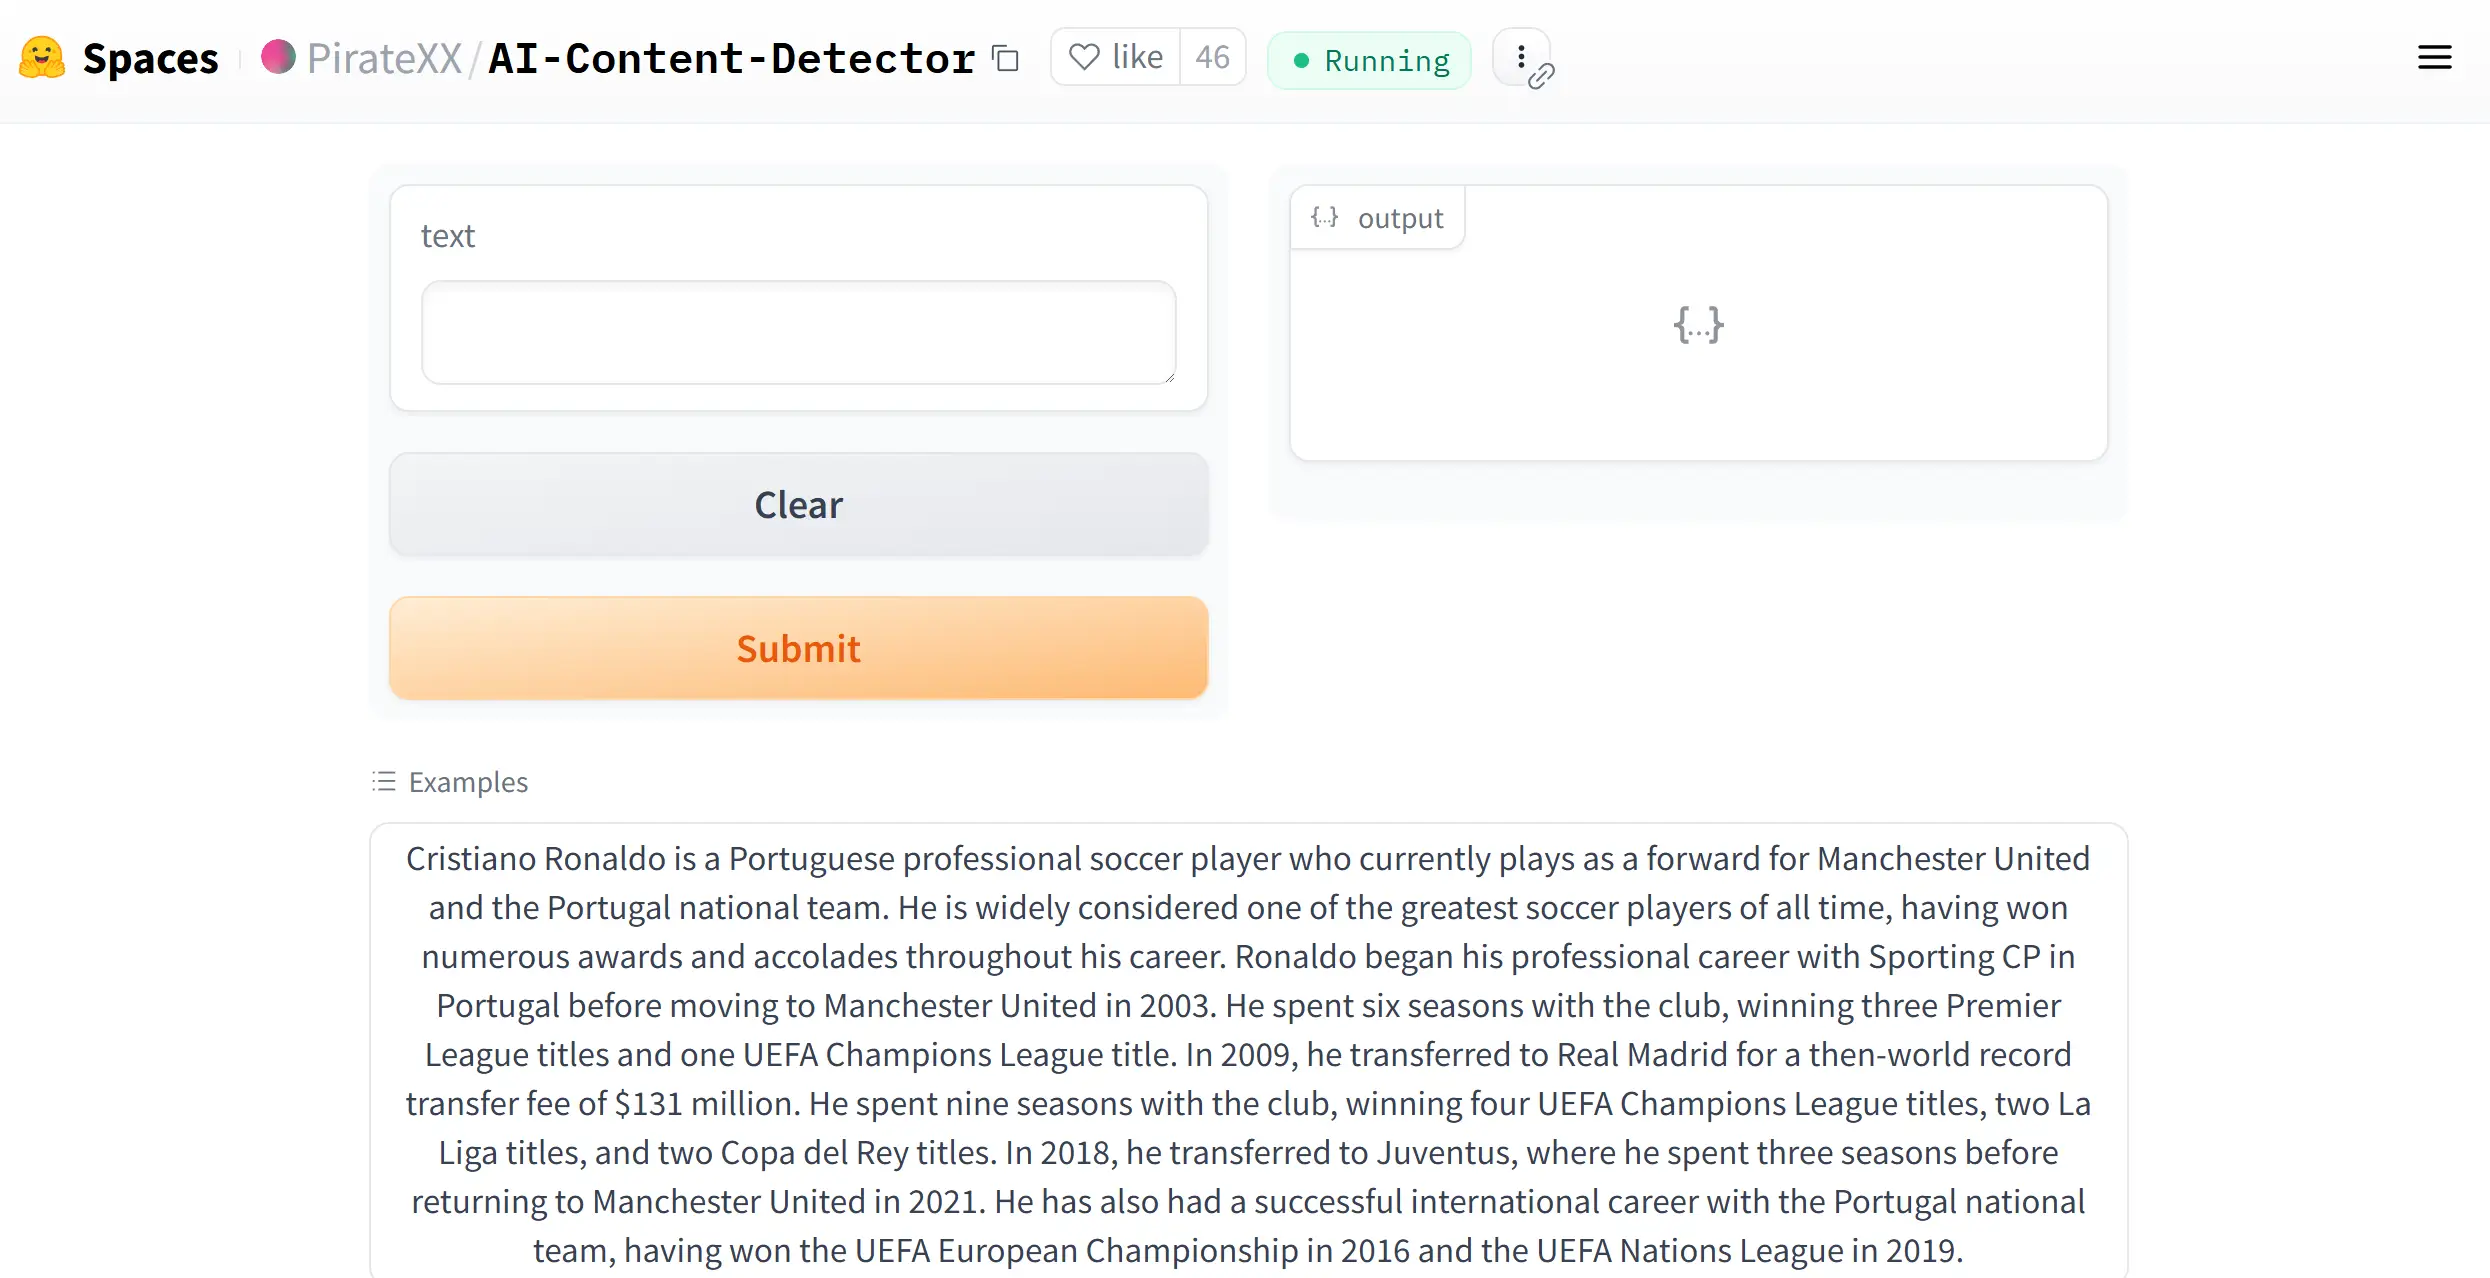Click the JSON braces icon beside output label

tap(1324, 217)
